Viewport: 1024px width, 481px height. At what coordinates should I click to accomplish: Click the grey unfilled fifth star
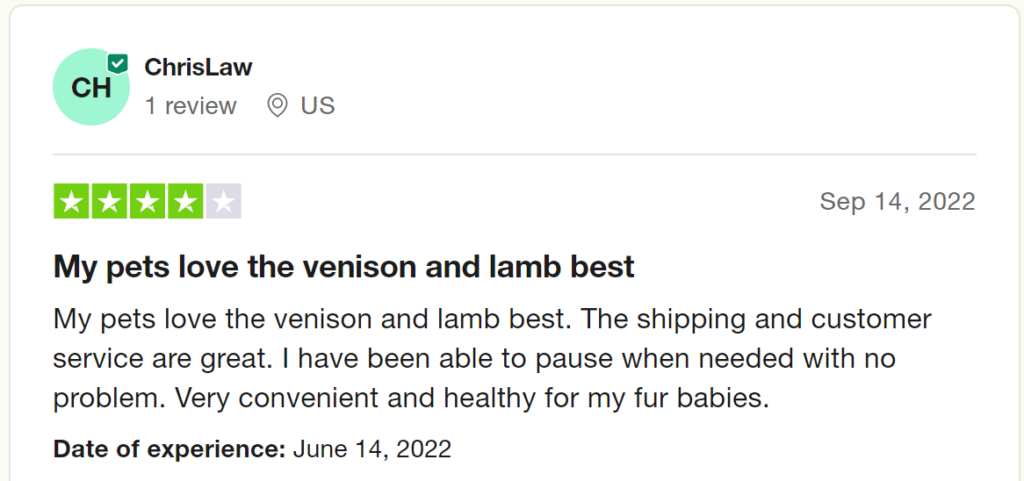click(x=223, y=201)
